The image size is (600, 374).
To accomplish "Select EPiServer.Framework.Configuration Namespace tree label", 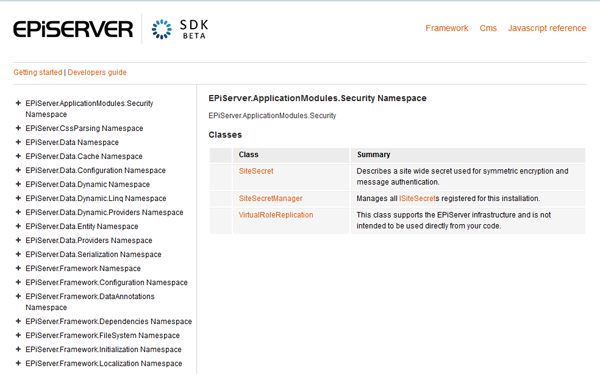I will pyautogui.click(x=106, y=283).
